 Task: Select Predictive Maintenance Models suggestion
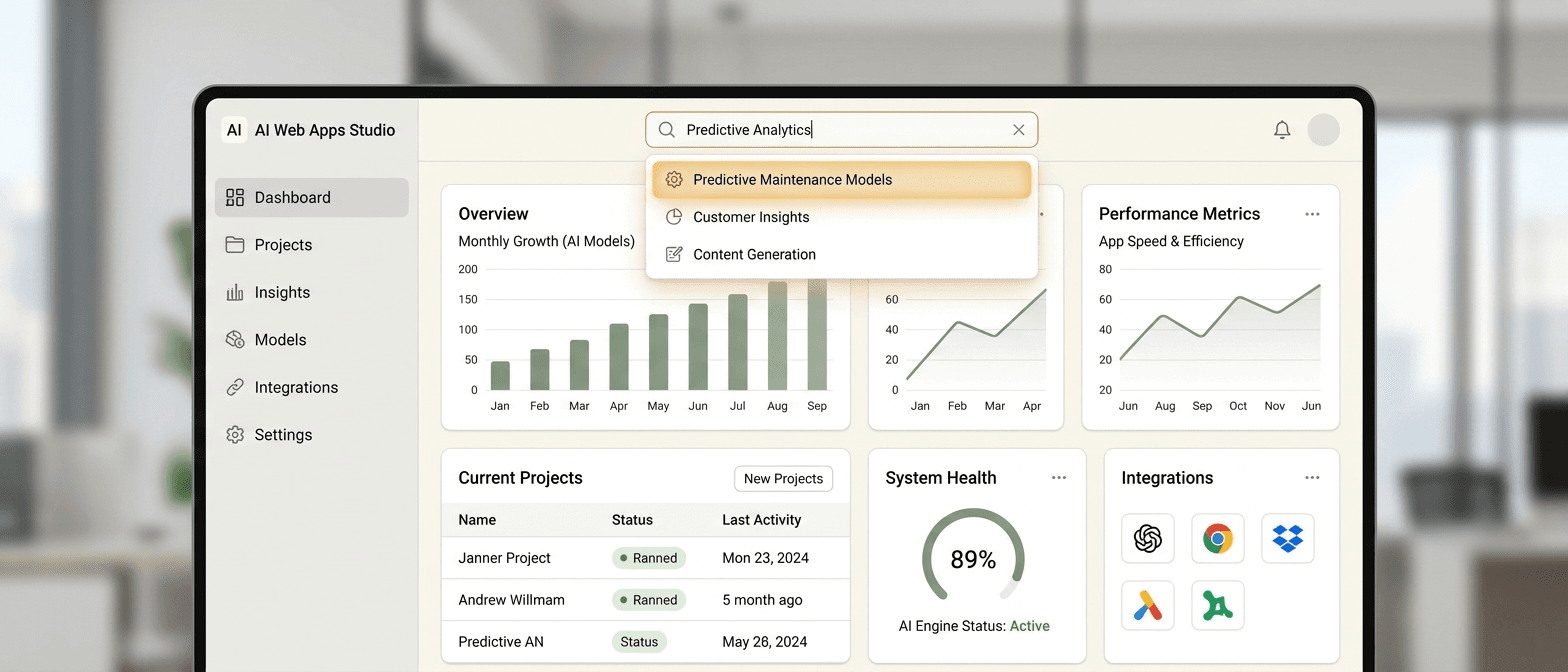tap(841, 180)
